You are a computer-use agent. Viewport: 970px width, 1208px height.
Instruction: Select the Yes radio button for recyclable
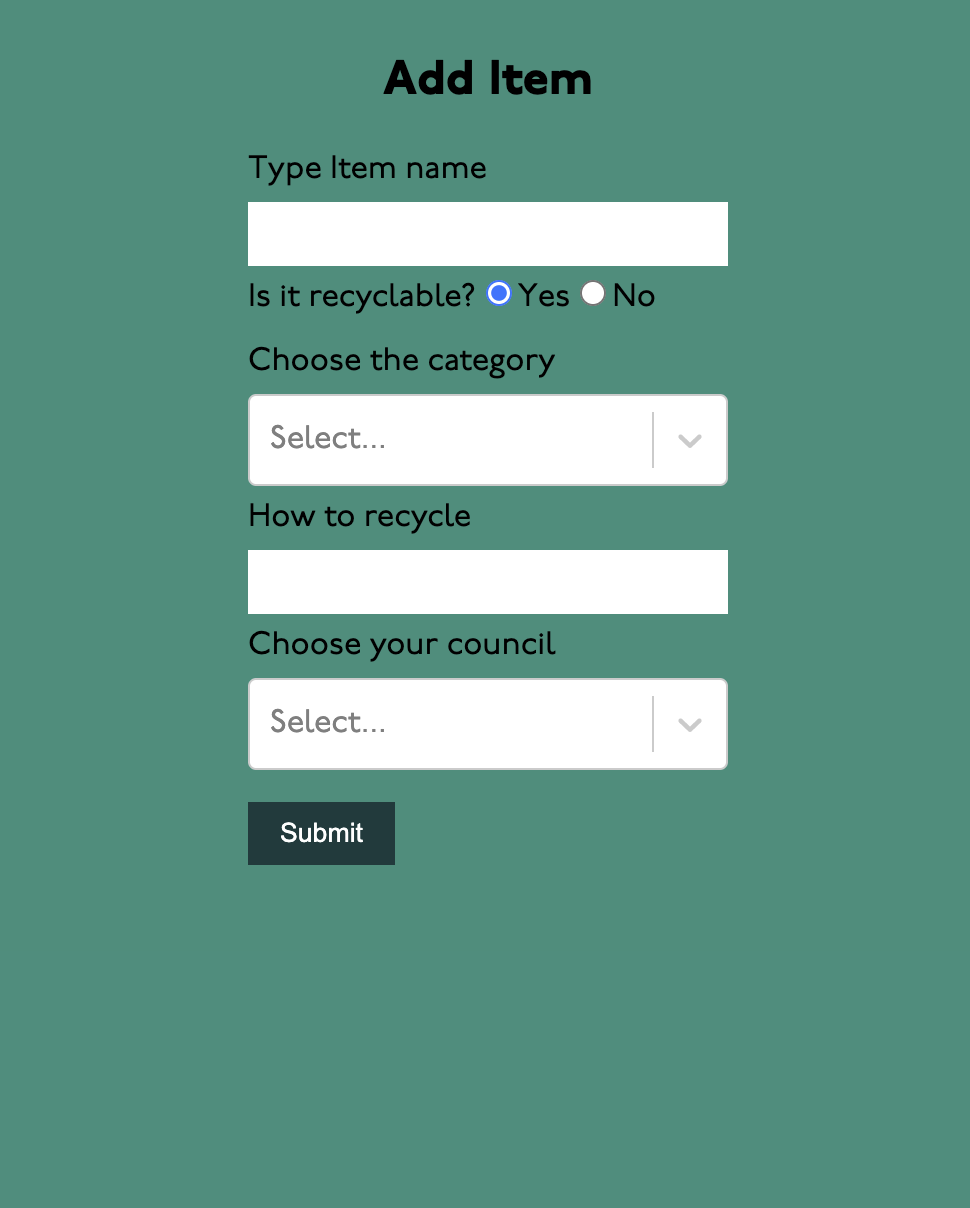click(498, 294)
